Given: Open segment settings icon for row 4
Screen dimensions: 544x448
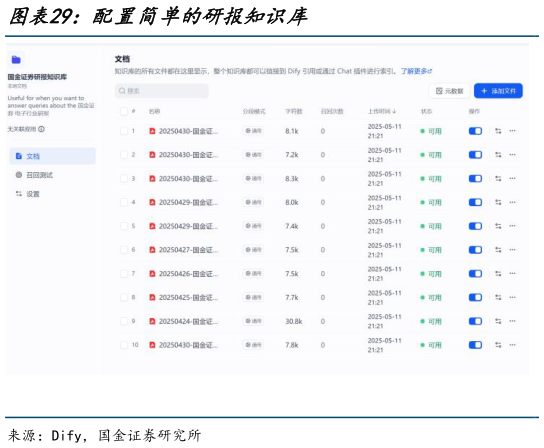Looking at the screenshot, I should tap(498, 202).
